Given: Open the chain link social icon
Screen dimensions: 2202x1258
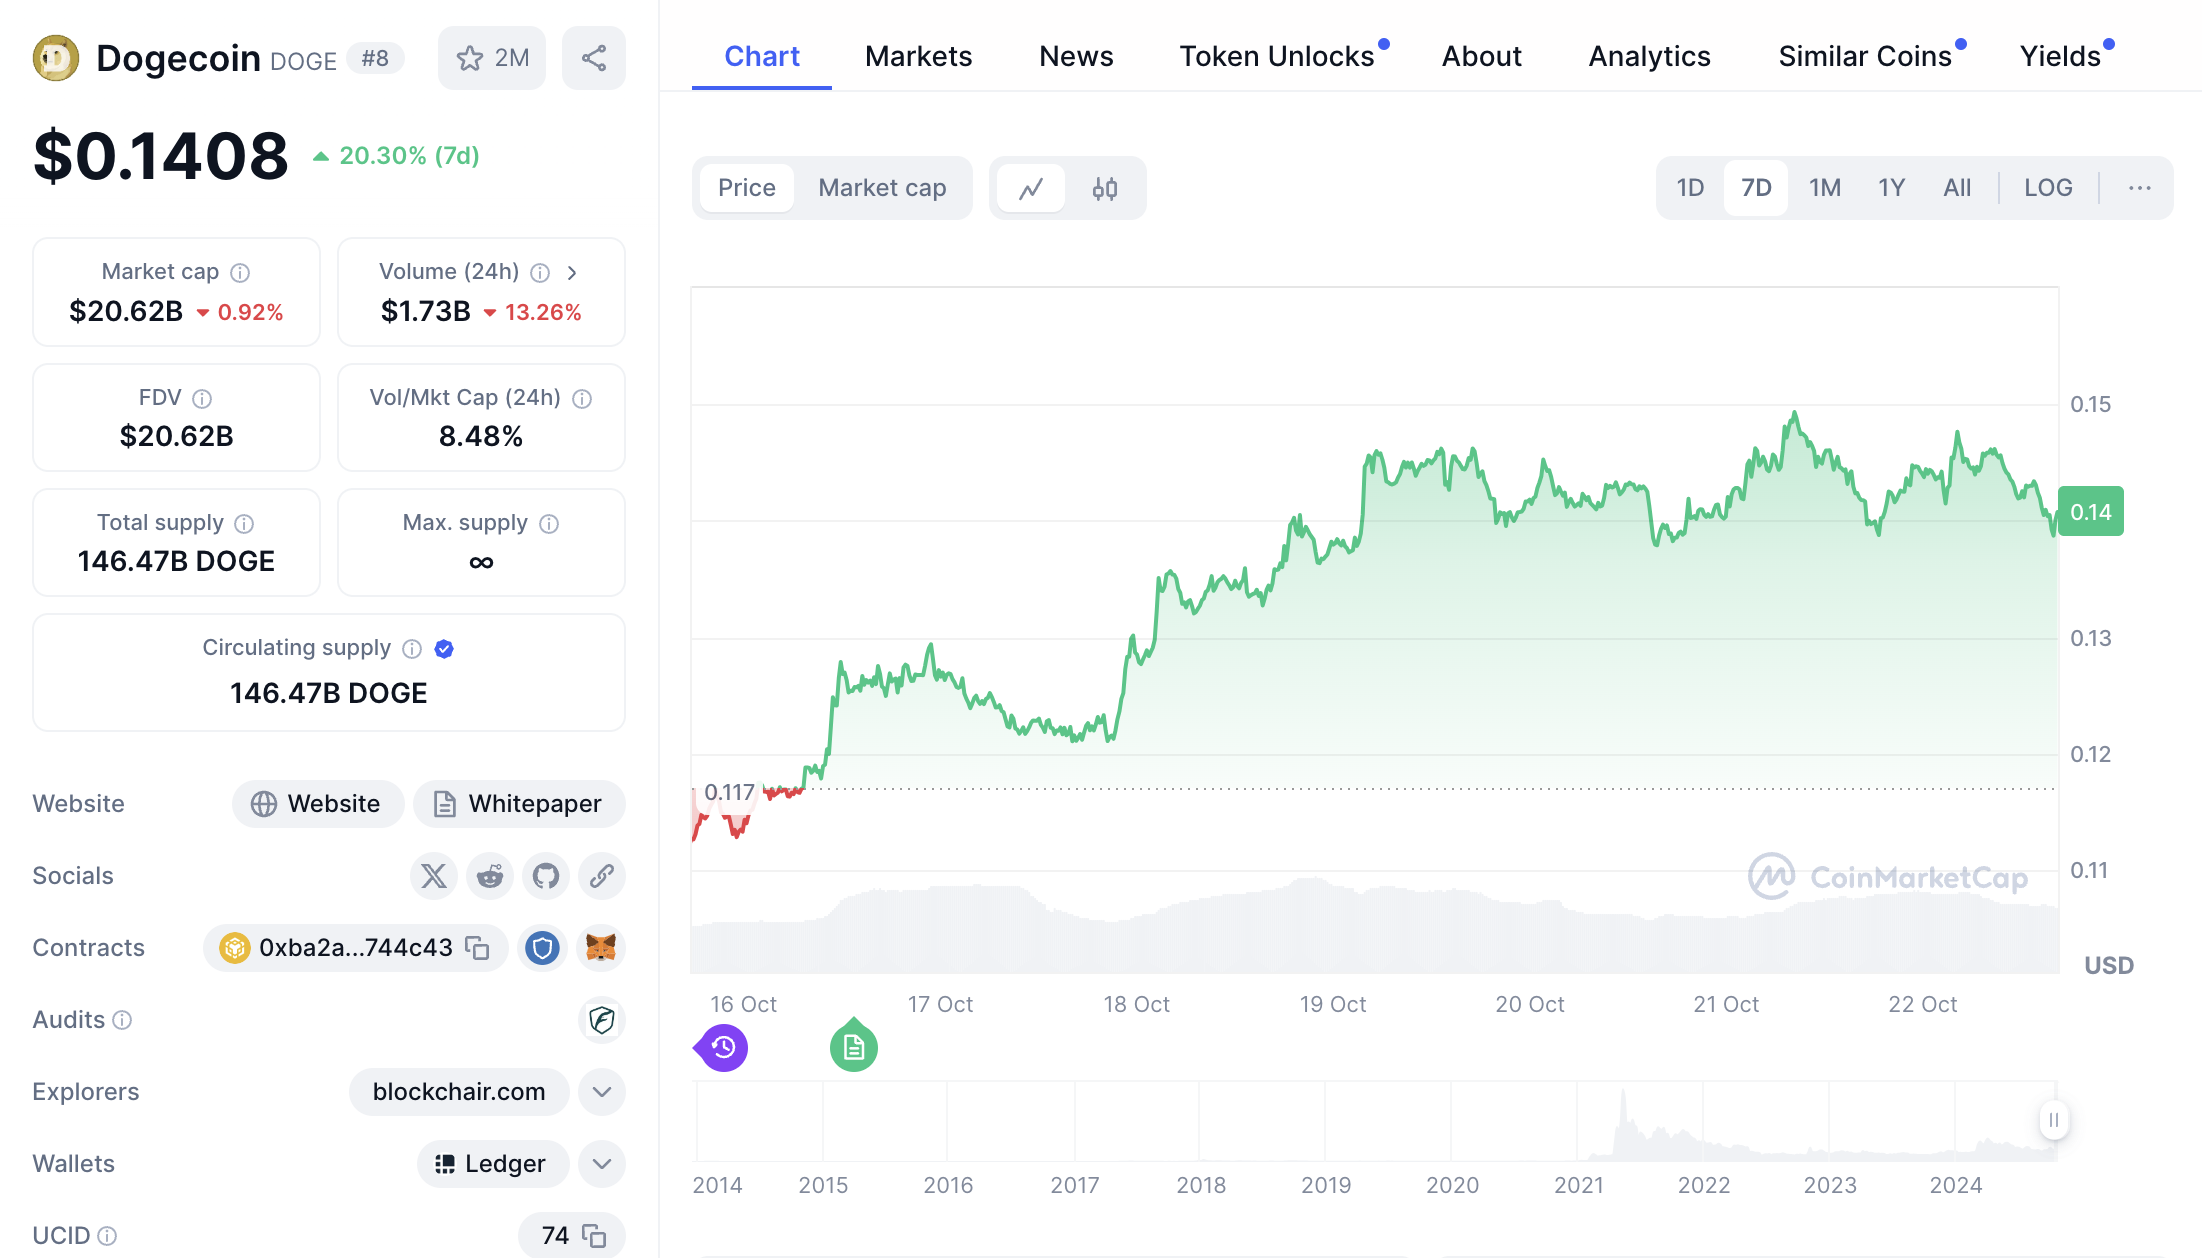Looking at the screenshot, I should tap(602, 876).
